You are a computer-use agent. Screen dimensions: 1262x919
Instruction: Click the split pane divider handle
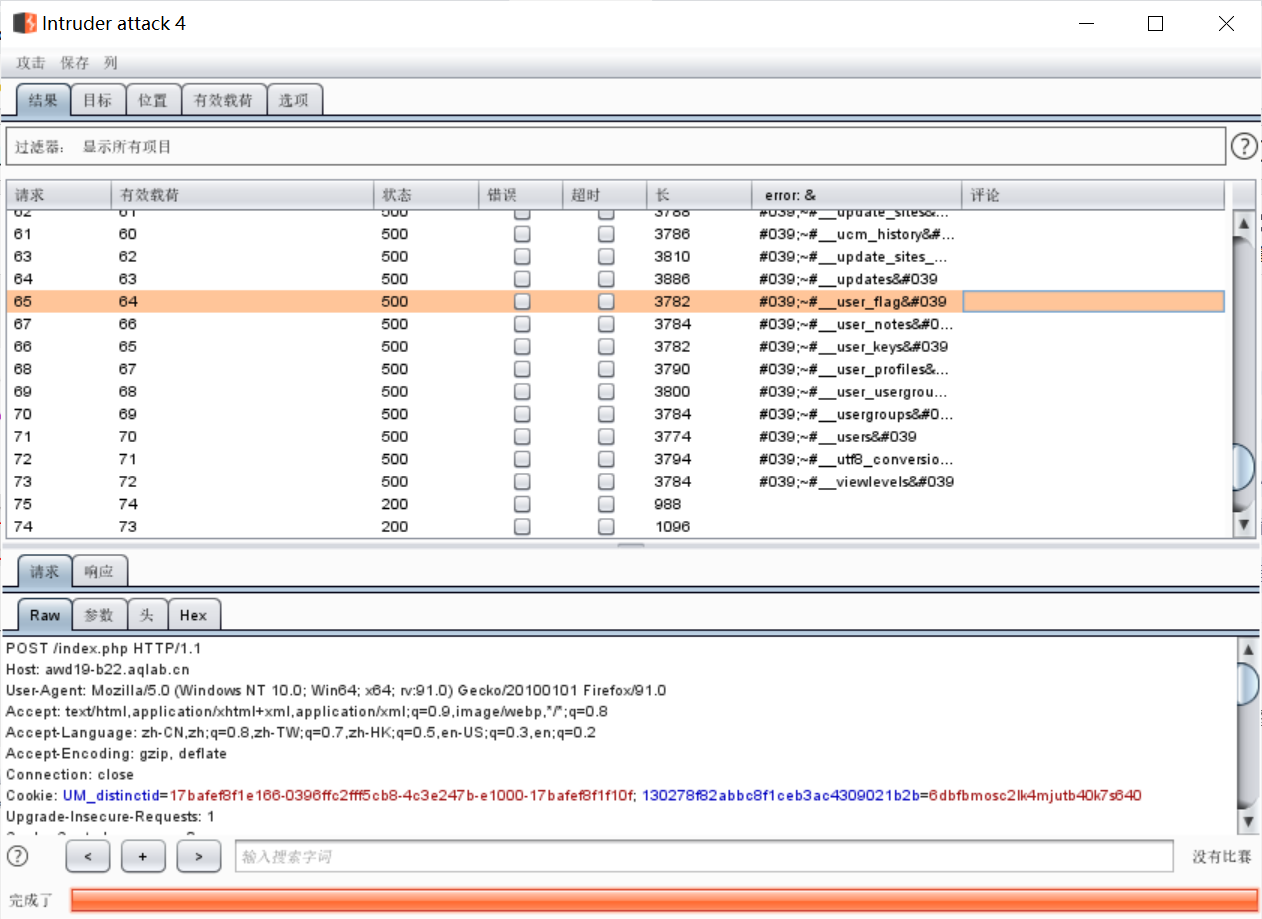tap(631, 546)
